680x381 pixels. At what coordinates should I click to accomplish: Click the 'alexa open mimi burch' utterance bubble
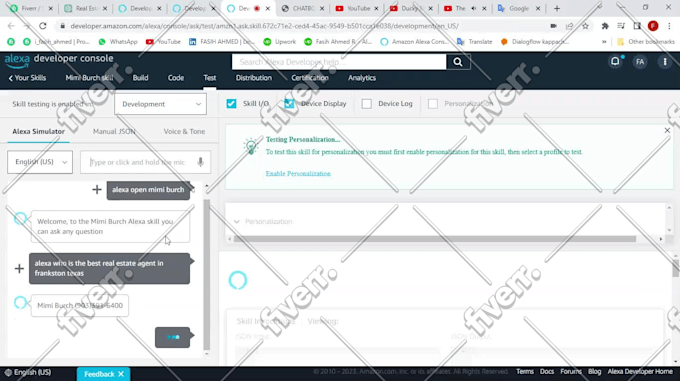148,190
